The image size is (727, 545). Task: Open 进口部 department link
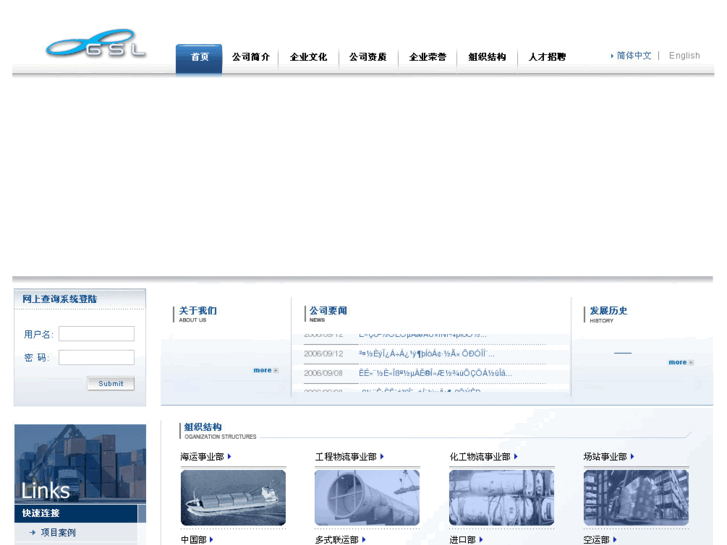[x=462, y=540]
